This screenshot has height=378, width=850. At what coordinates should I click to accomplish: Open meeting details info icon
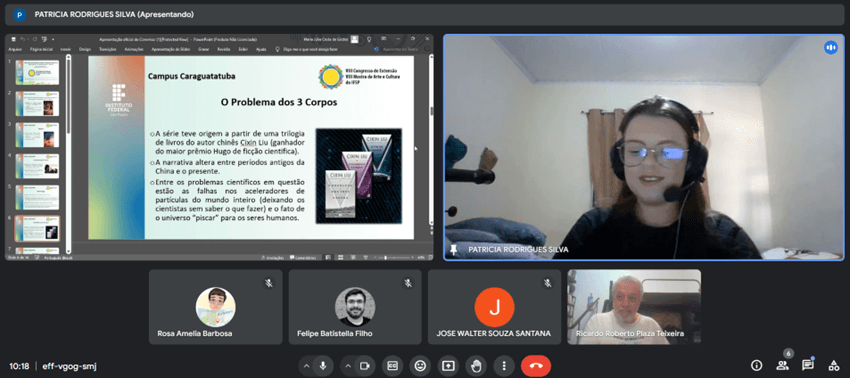pyautogui.click(x=756, y=365)
